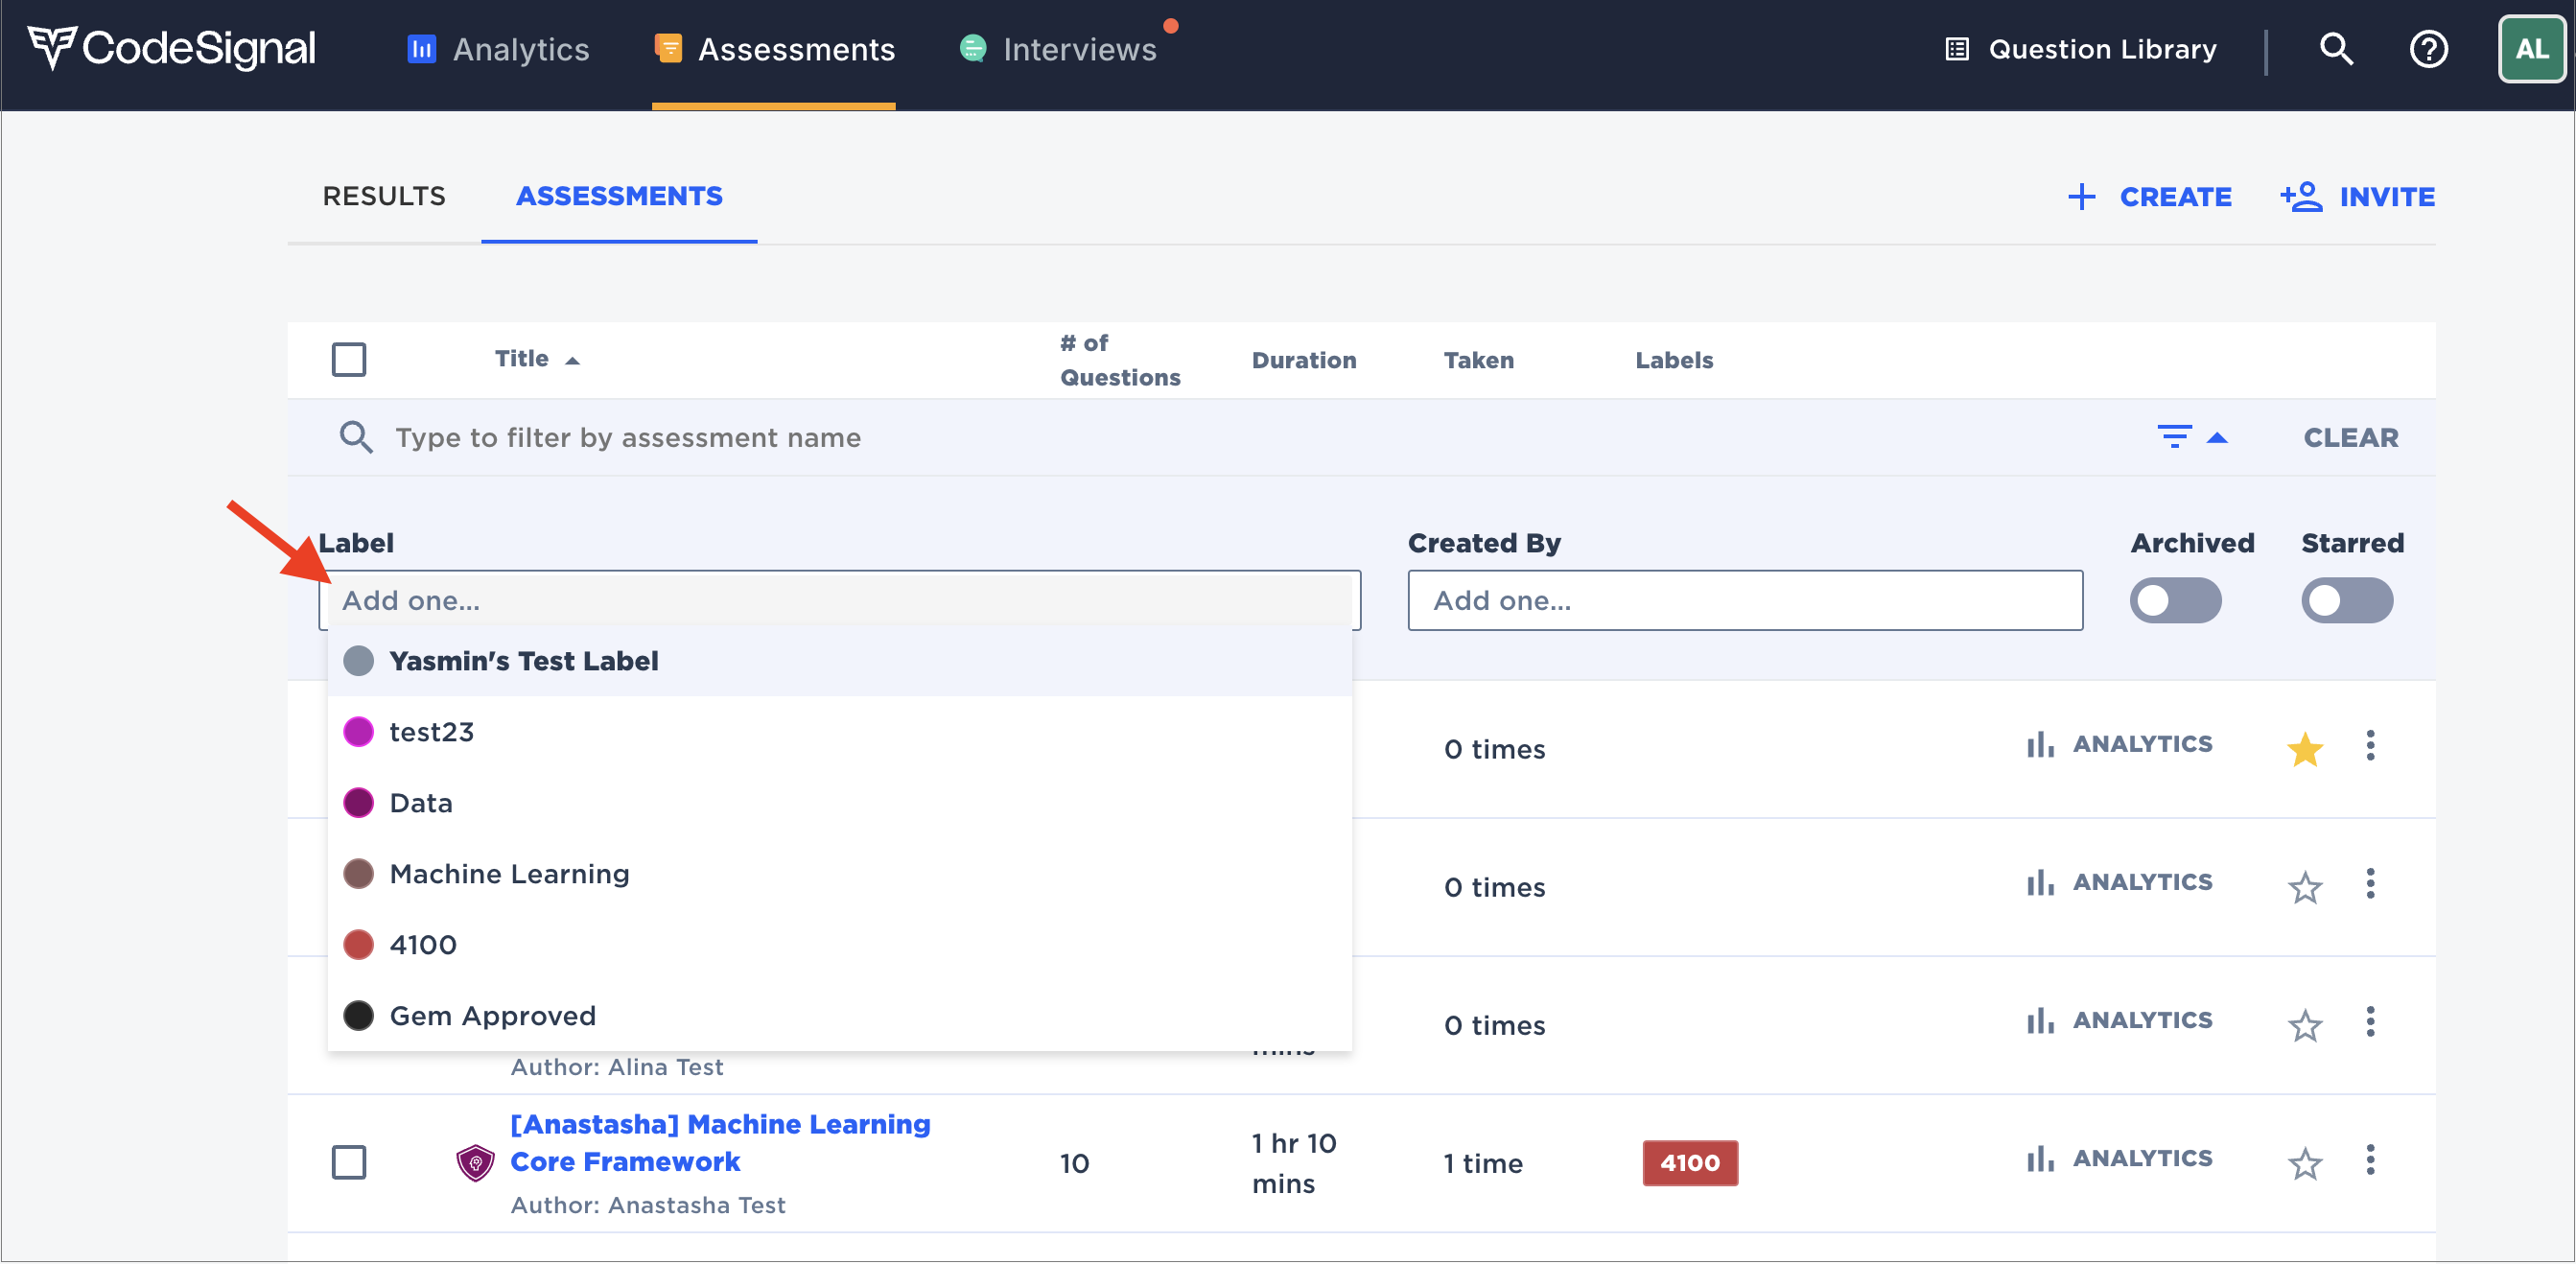Open the search magnifier in the top bar
The image size is (2576, 1264).
coord(2336,48)
